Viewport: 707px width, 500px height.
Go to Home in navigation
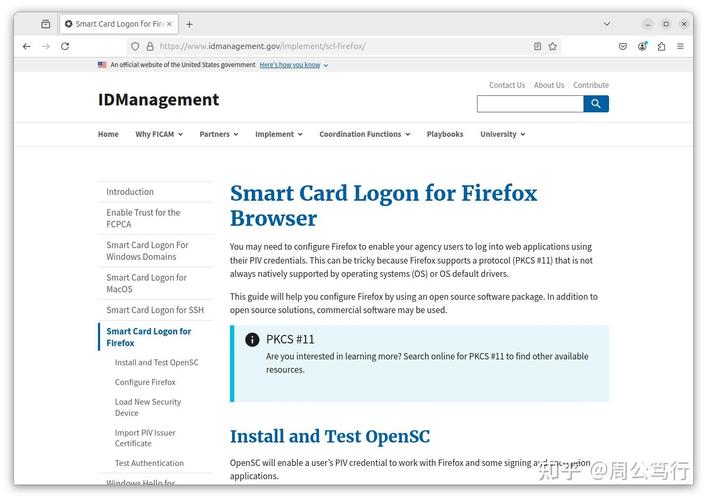point(108,134)
